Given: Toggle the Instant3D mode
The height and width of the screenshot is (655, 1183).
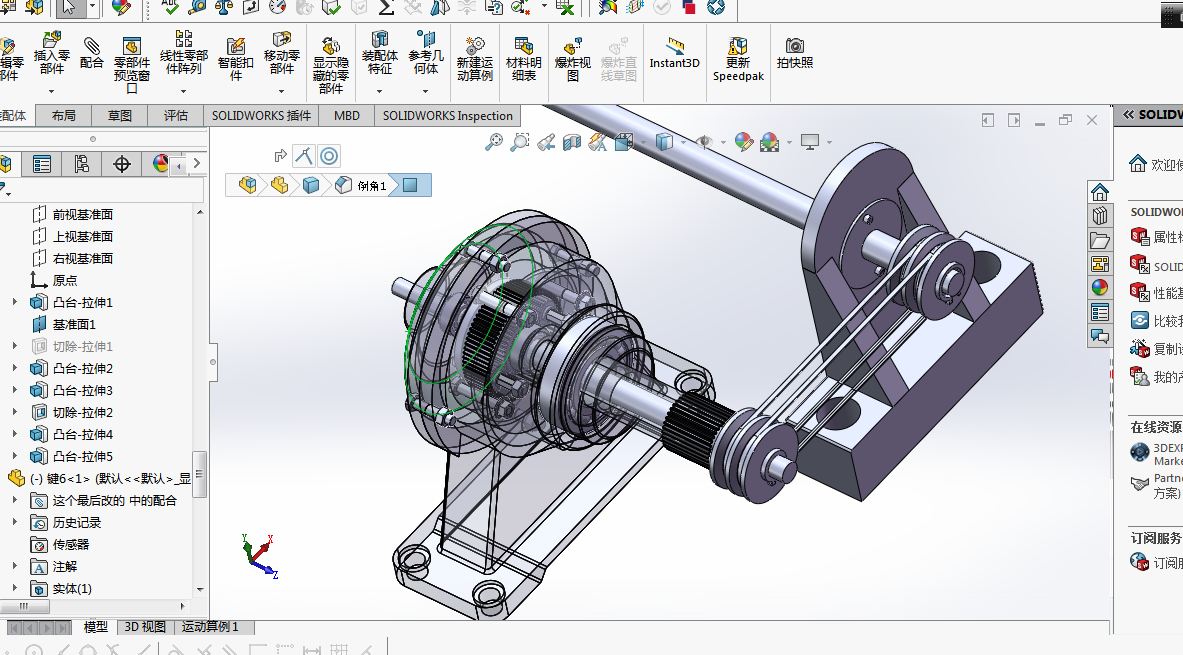Looking at the screenshot, I should pos(674,53).
